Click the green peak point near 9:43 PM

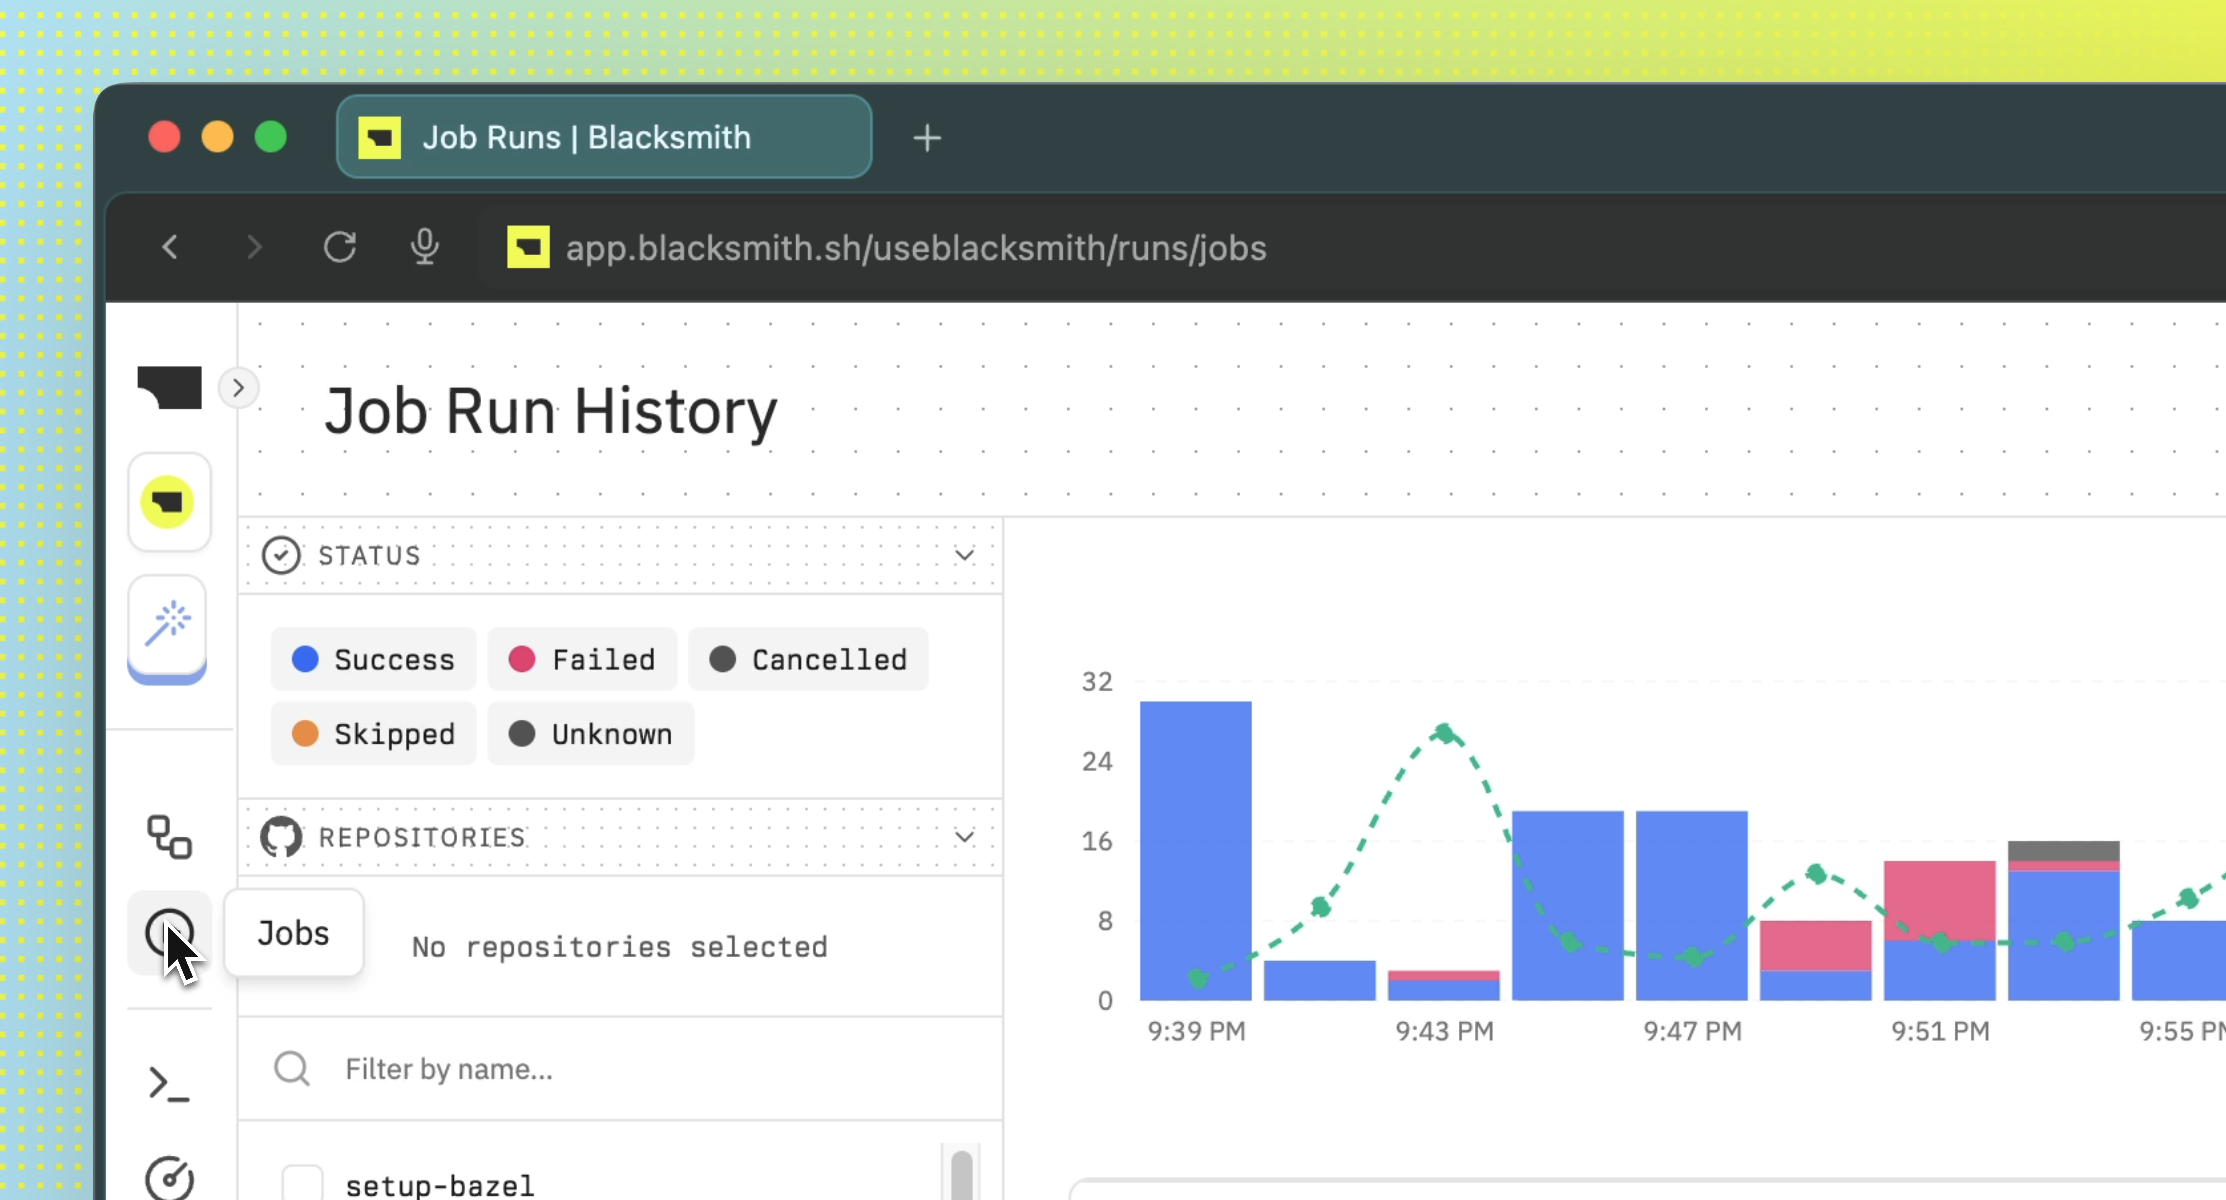tap(1444, 733)
